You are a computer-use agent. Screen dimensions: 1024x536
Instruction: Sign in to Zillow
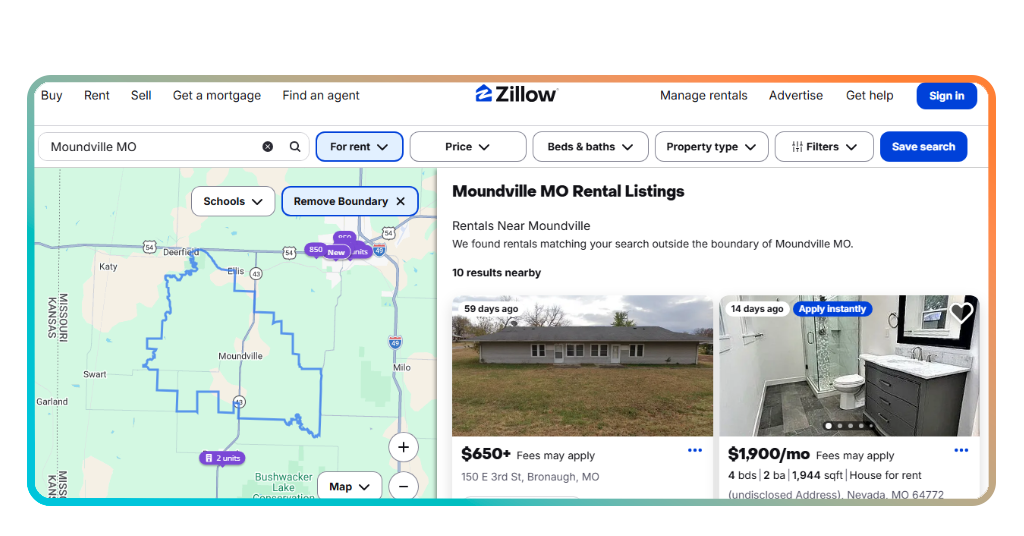[946, 96]
